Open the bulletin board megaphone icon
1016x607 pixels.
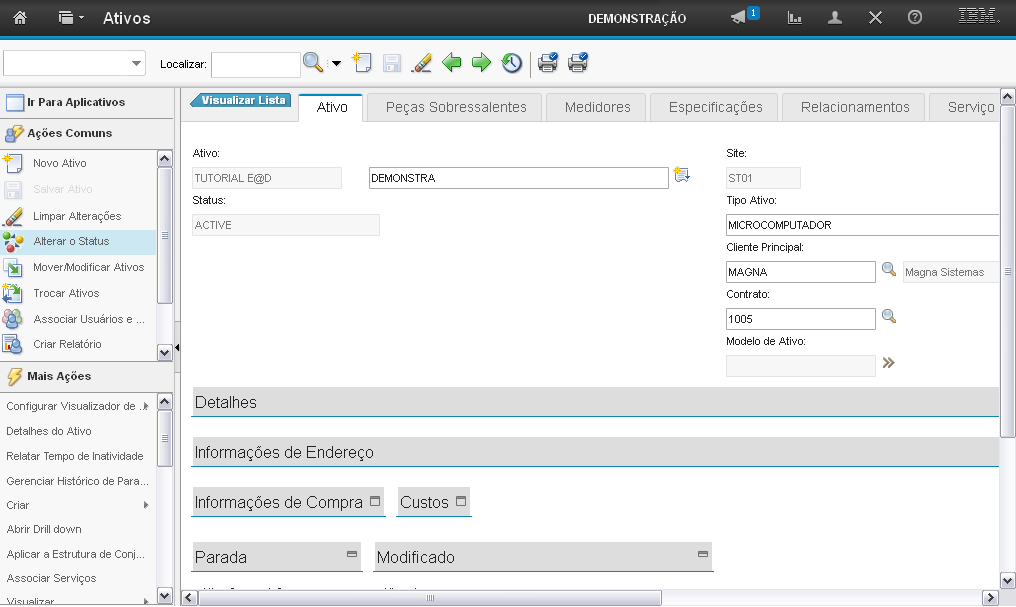pos(740,18)
